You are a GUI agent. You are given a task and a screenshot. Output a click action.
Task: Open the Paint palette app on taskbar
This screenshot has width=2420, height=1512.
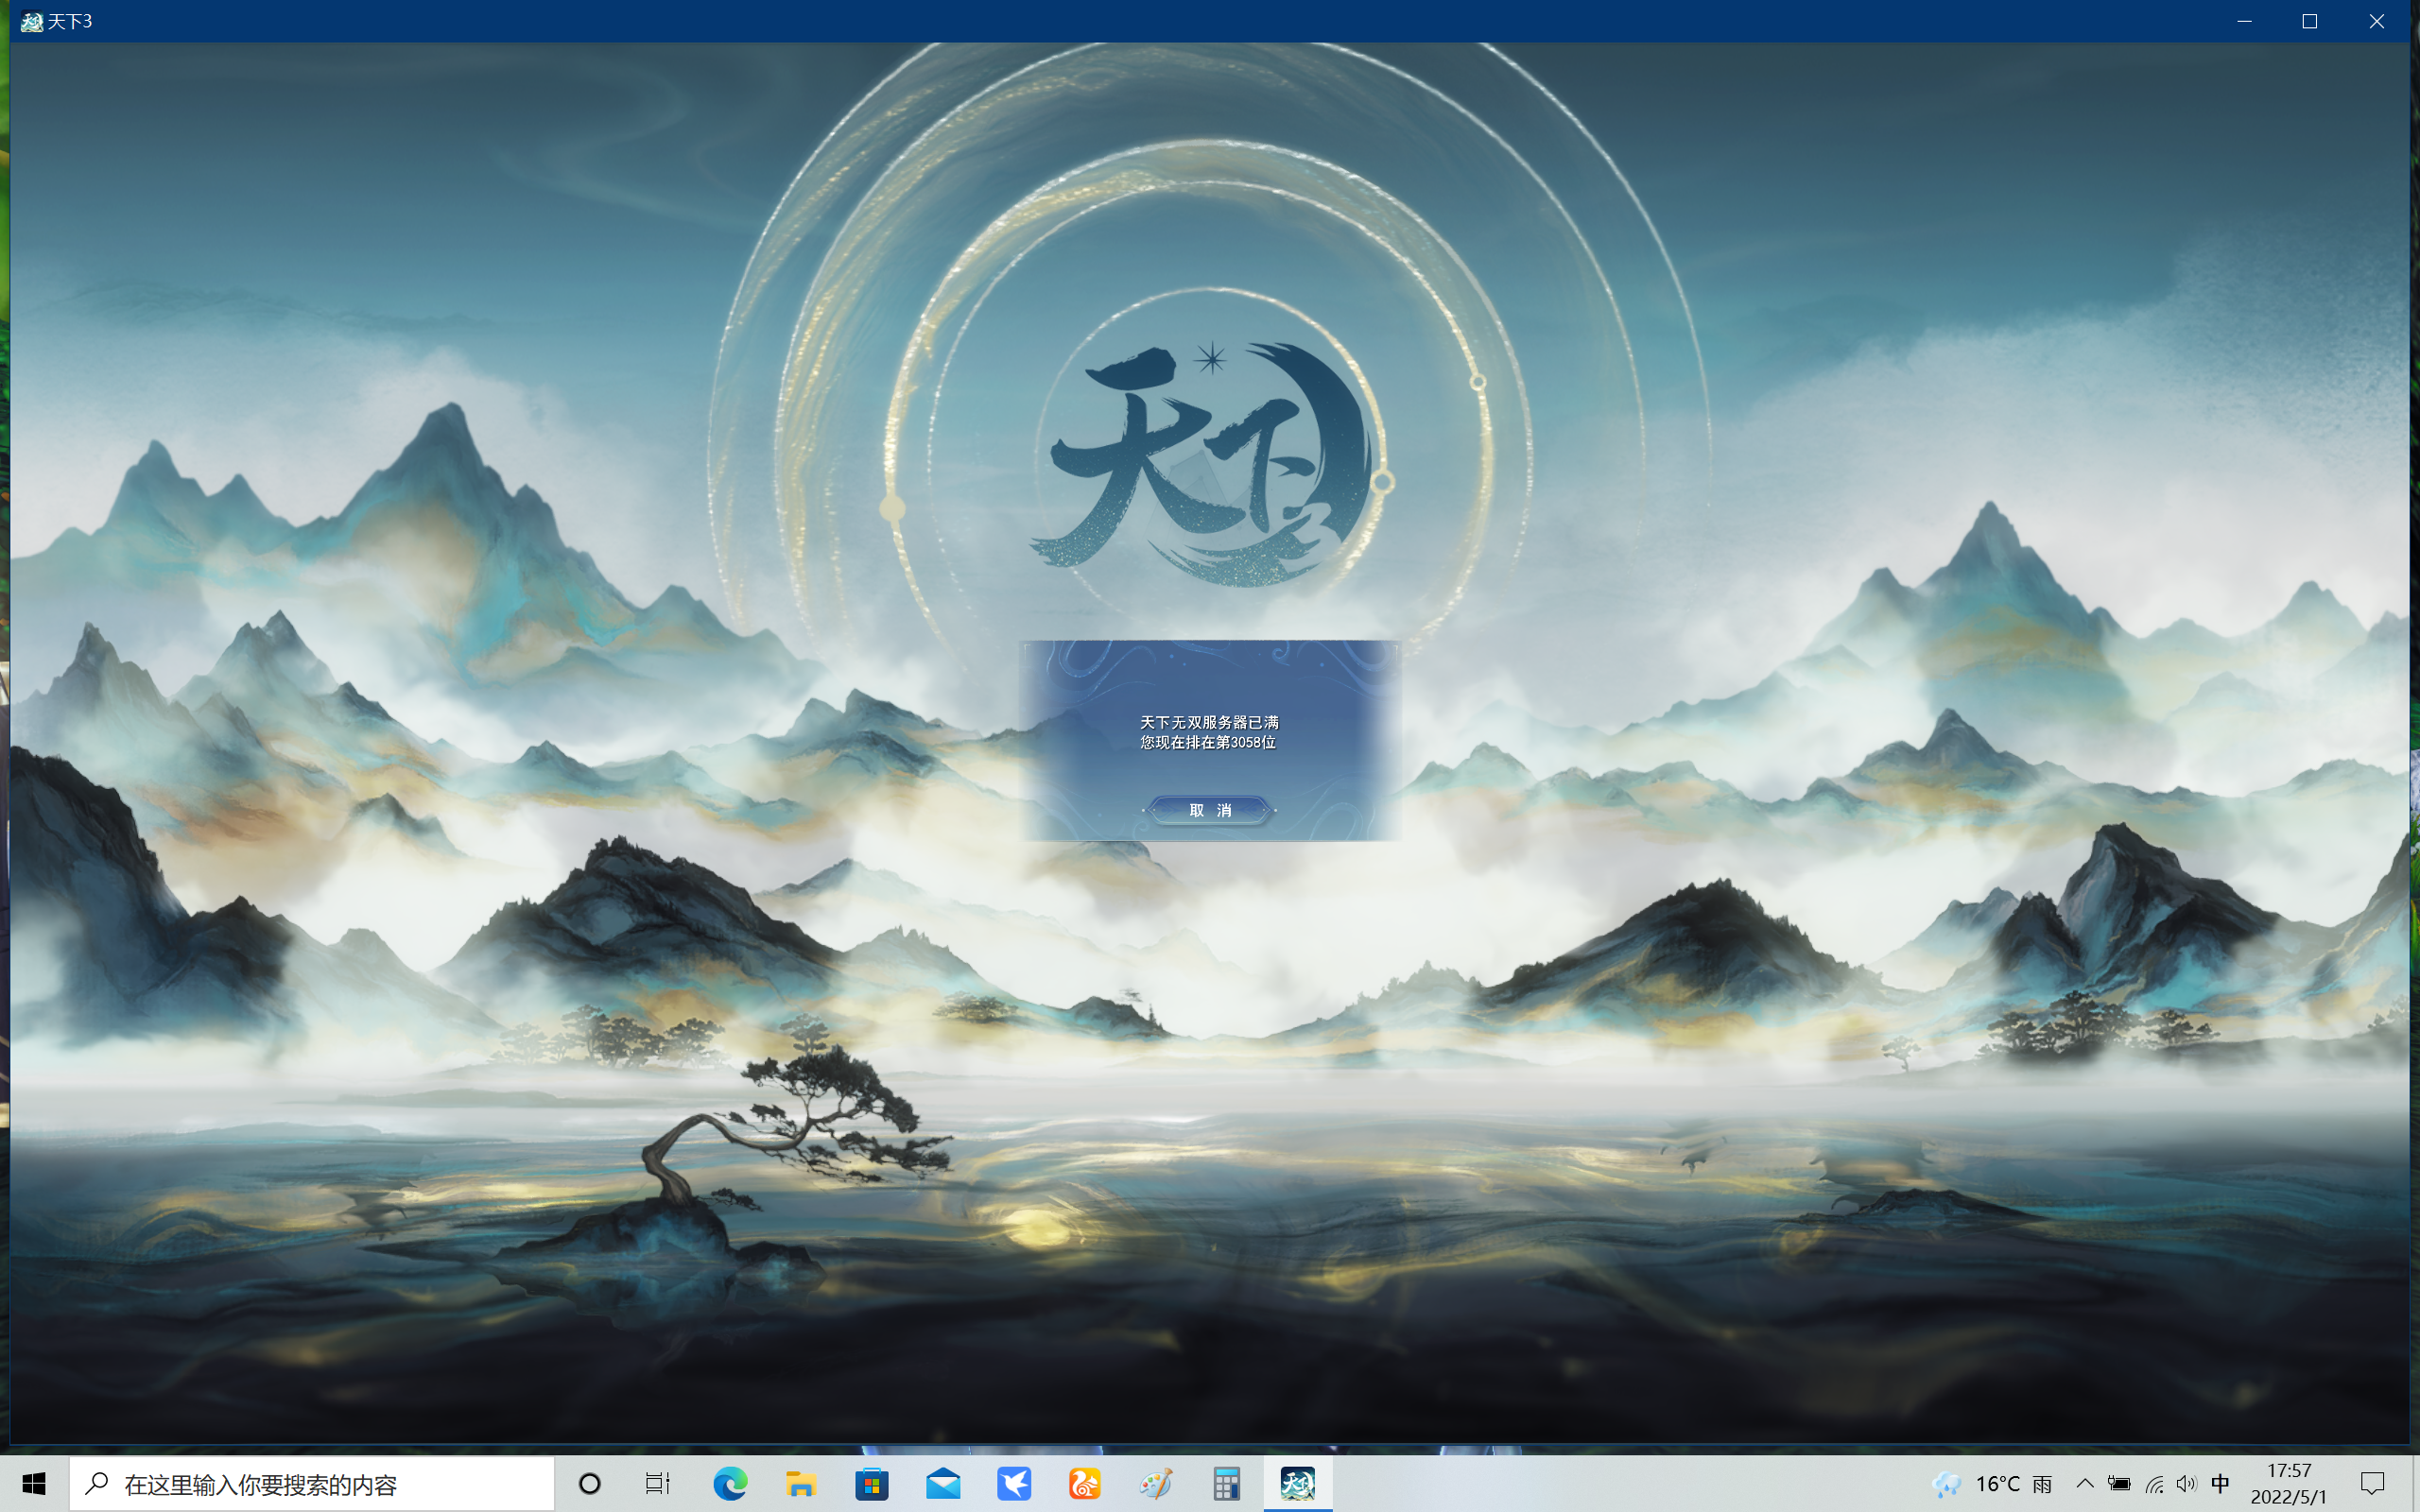1155,1484
